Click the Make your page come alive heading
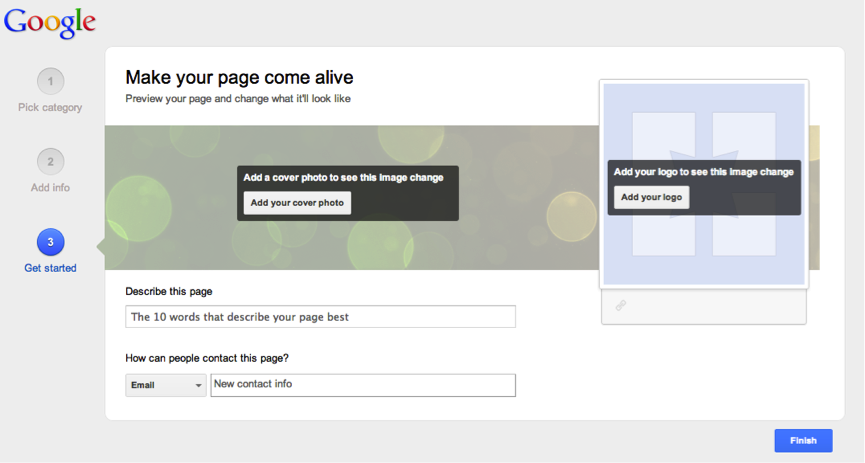The width and height of the screenshot is (865, 463). [239, 77]
